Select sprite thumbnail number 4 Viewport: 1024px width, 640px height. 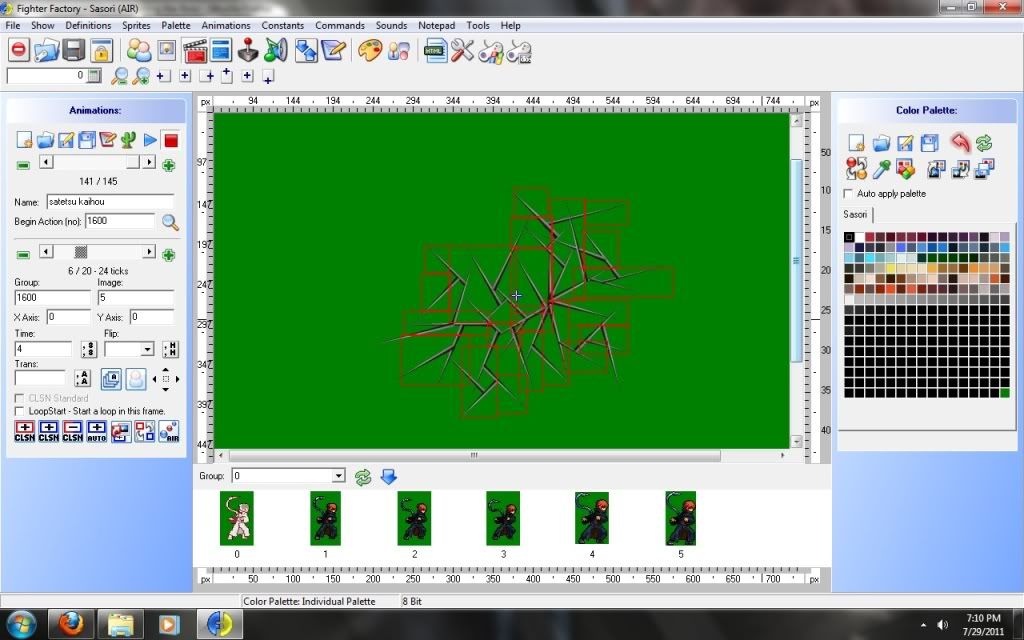[x=592, y=518]
